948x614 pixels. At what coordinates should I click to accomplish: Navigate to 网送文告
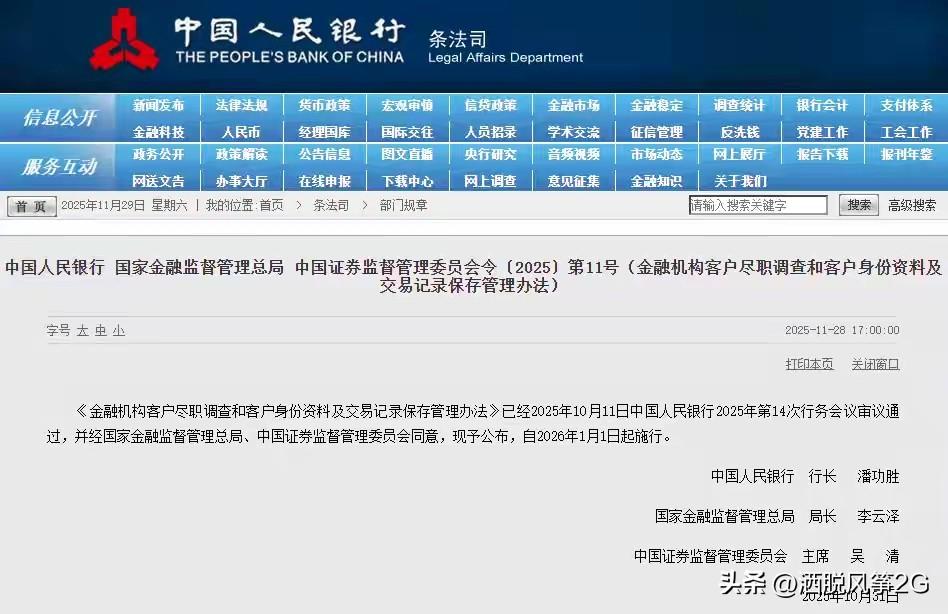[x=158, y=181]
